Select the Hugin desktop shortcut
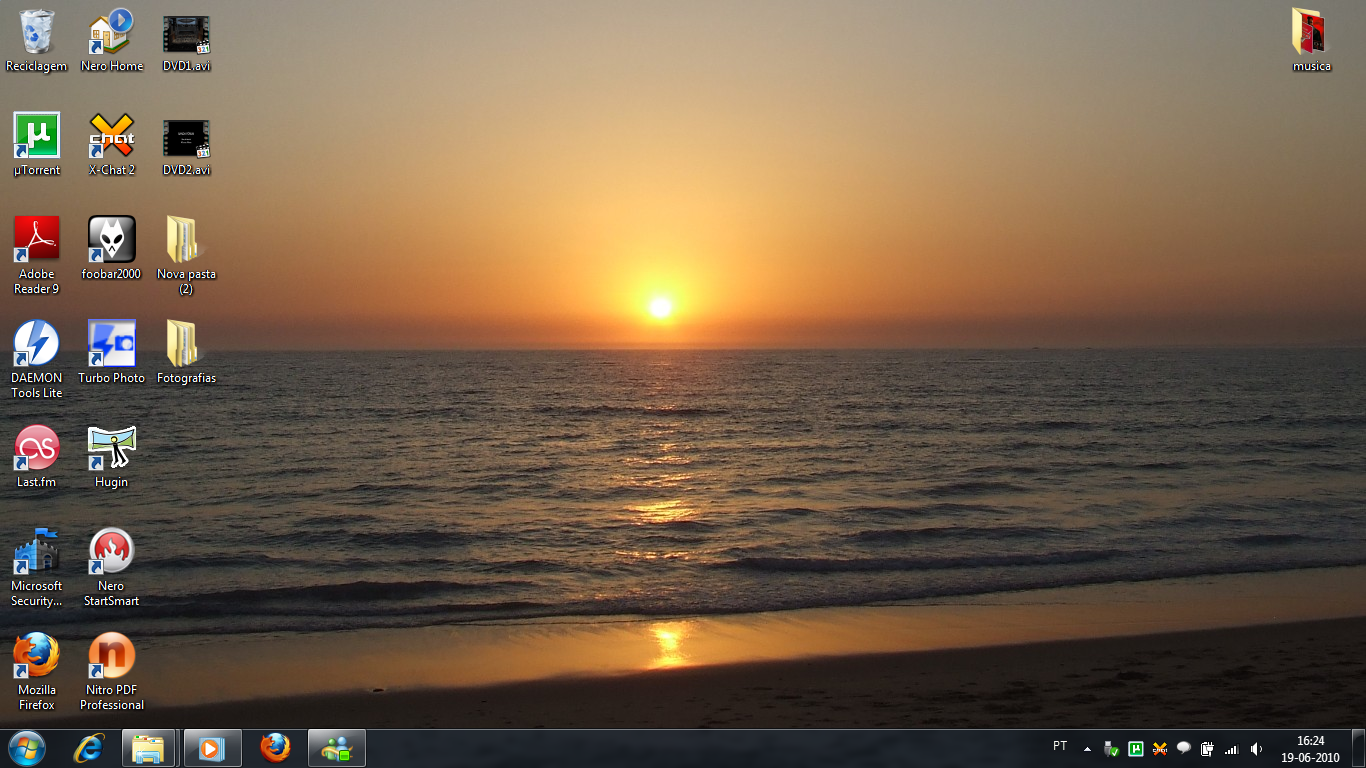The height and width of the screenshot is (768, 1366). click(111, 457)
